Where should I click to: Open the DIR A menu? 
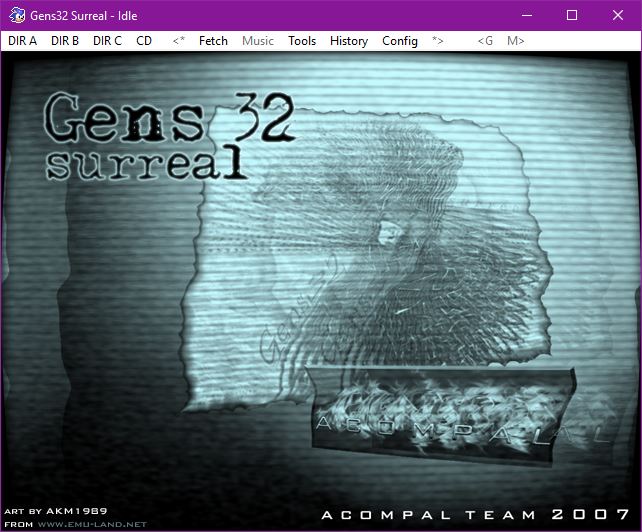tap(23, 41)
